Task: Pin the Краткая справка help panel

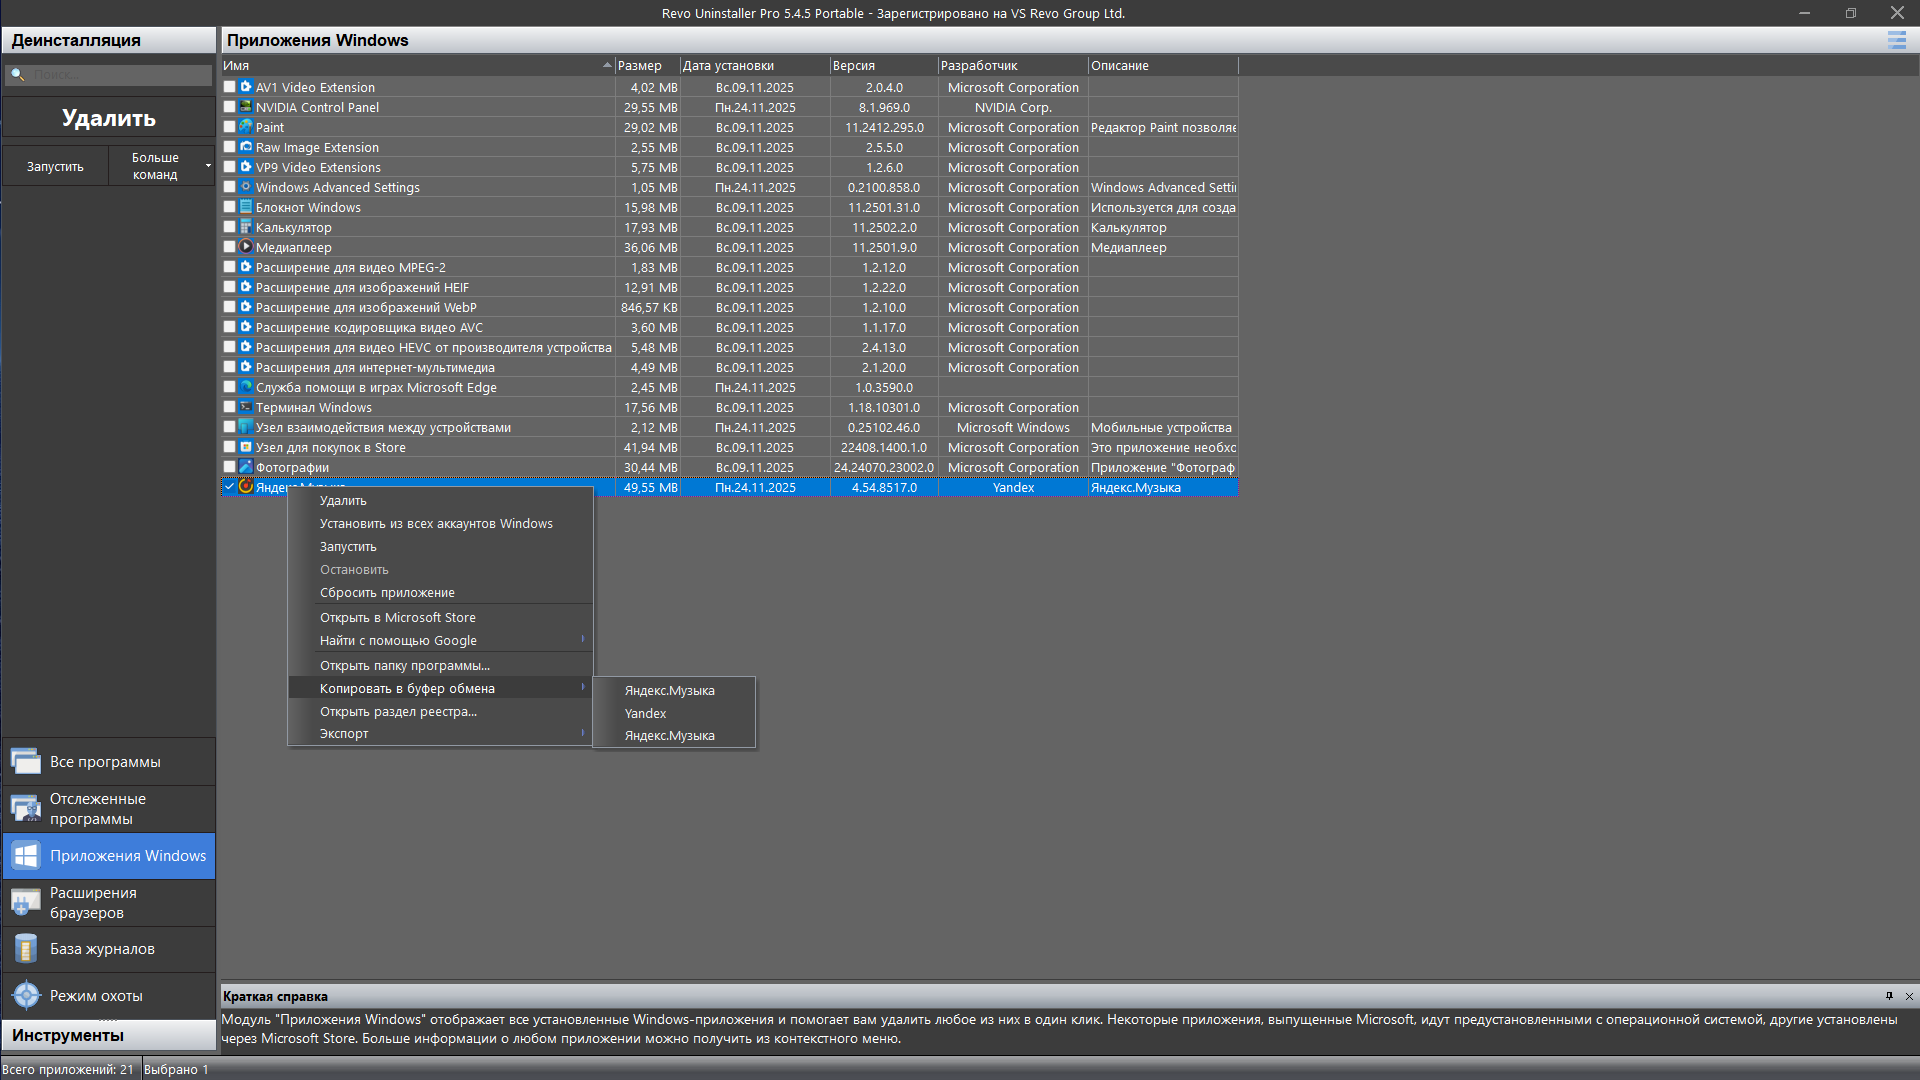Action: pyautogui.click(x=1889, y=996)
